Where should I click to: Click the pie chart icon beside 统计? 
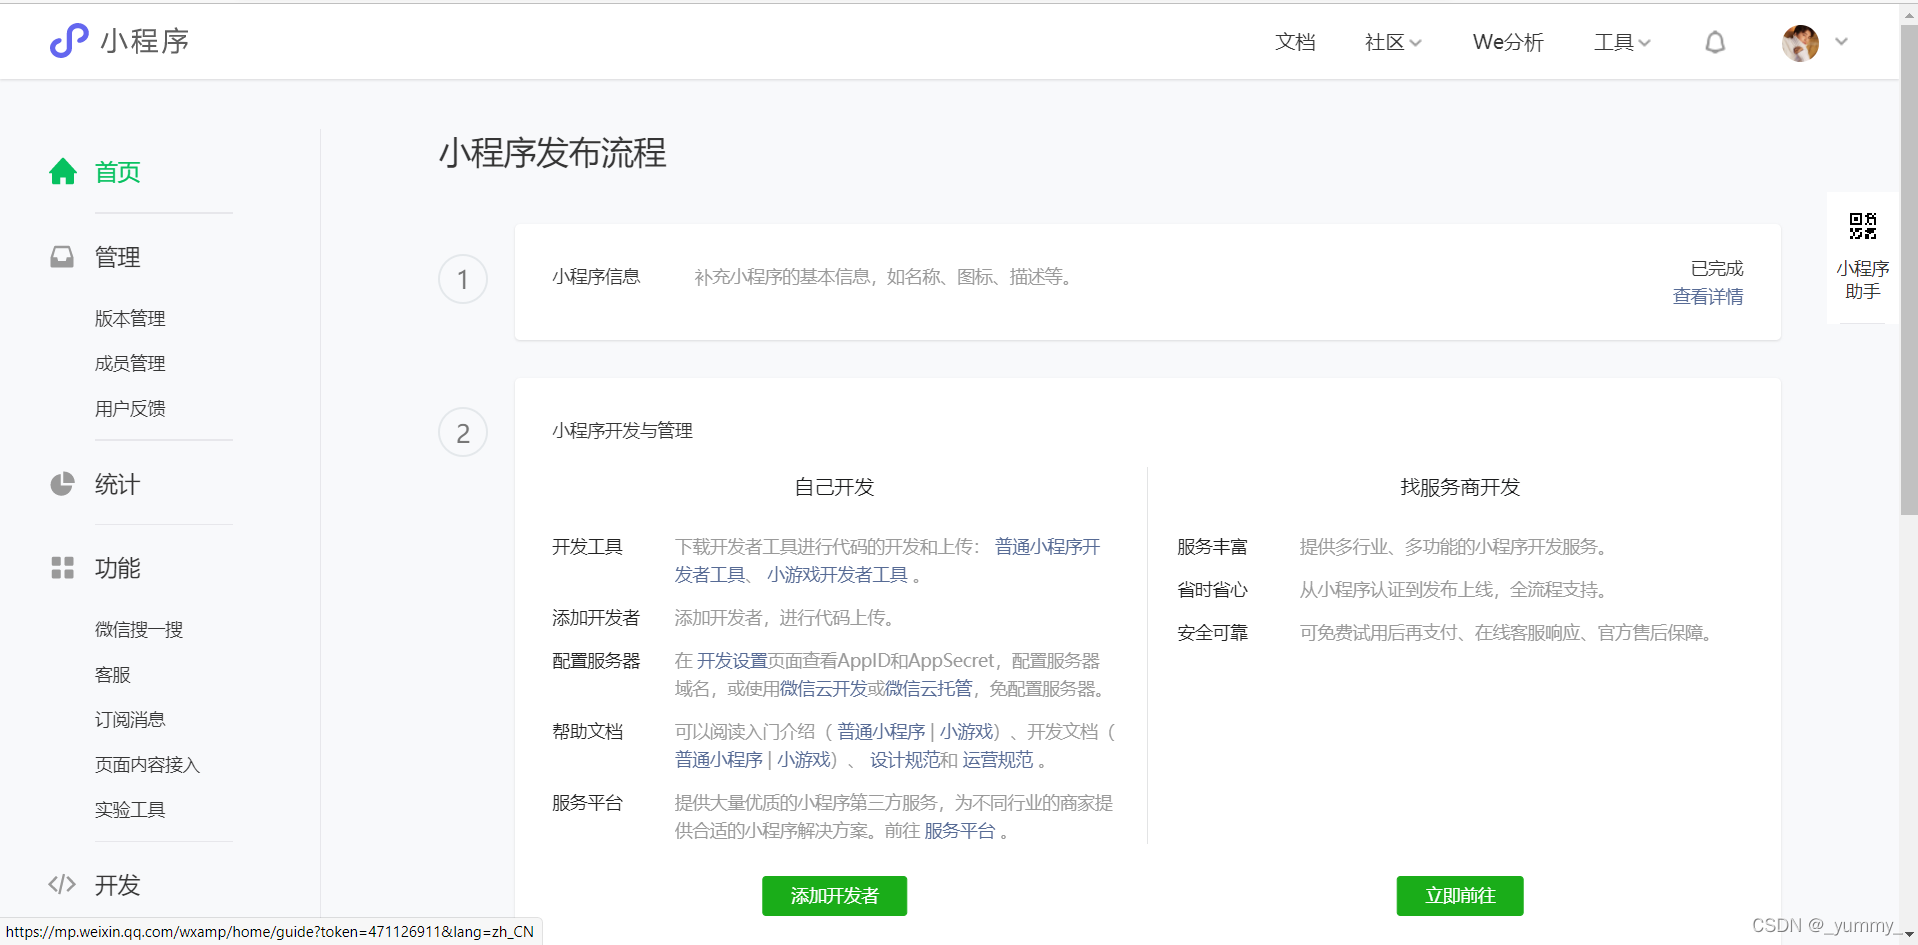point(62,484)
